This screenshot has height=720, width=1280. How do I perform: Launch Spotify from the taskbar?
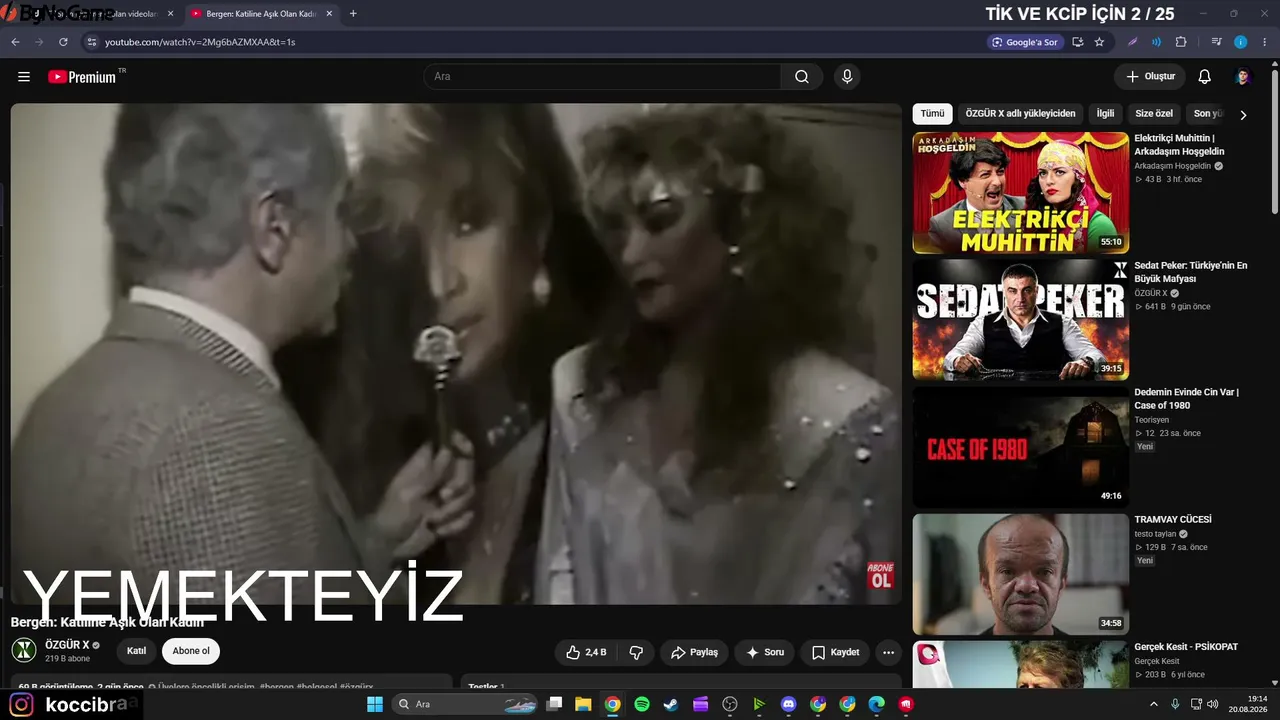[x=642, y=704]
